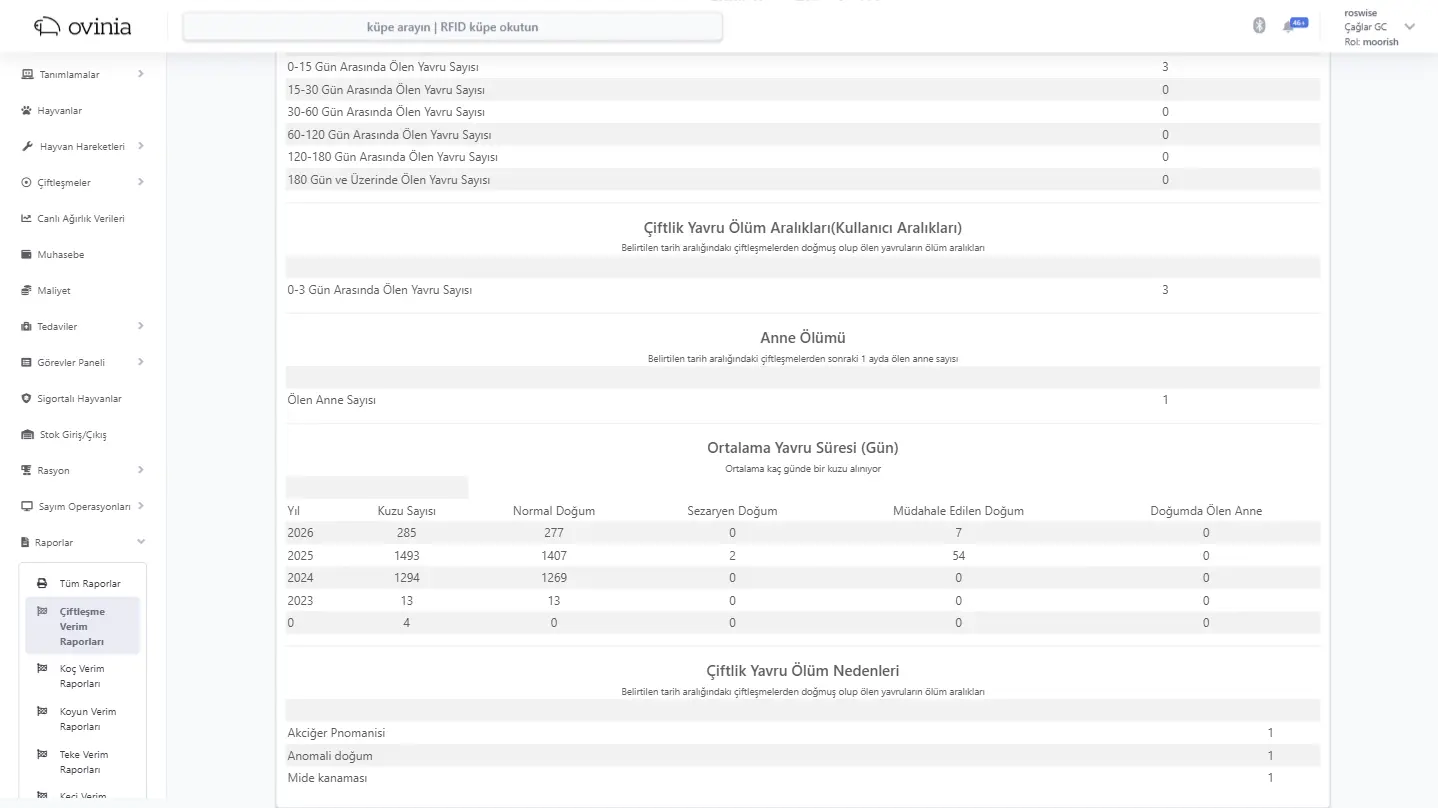The height and width of the screenshot is (808, 1438).
Task: Expand the Tanımlamalar submenu
Action: pyautogui.click(x=140, y=74)
